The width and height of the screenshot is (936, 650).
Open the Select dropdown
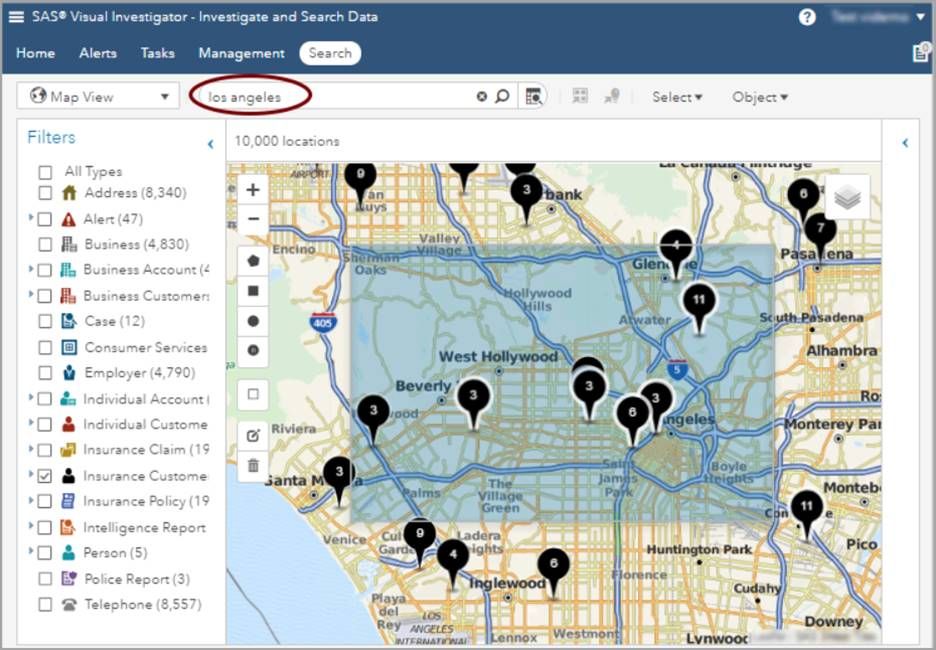click(677, 97)
